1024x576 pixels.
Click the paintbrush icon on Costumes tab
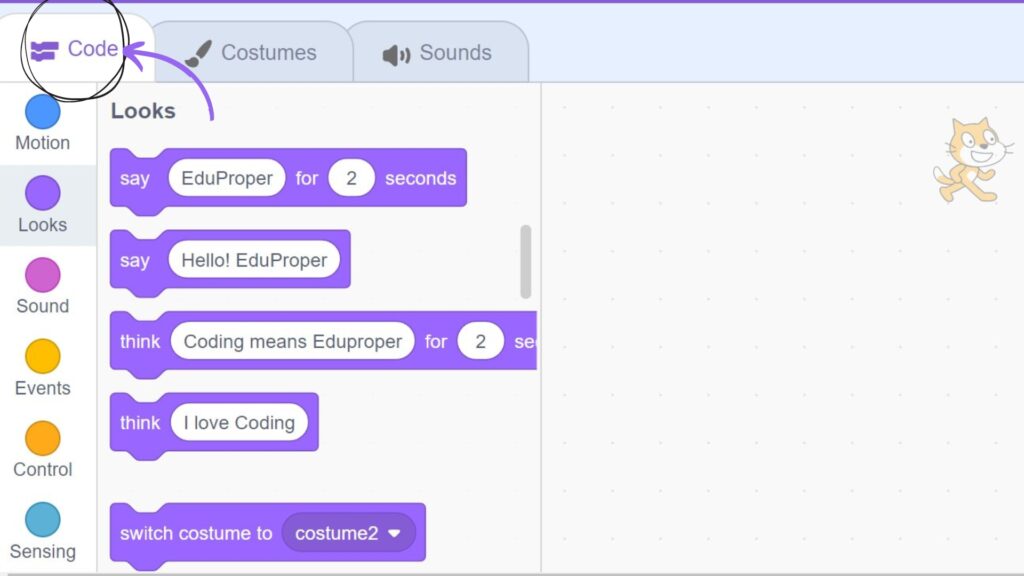[x=198, y=54]
